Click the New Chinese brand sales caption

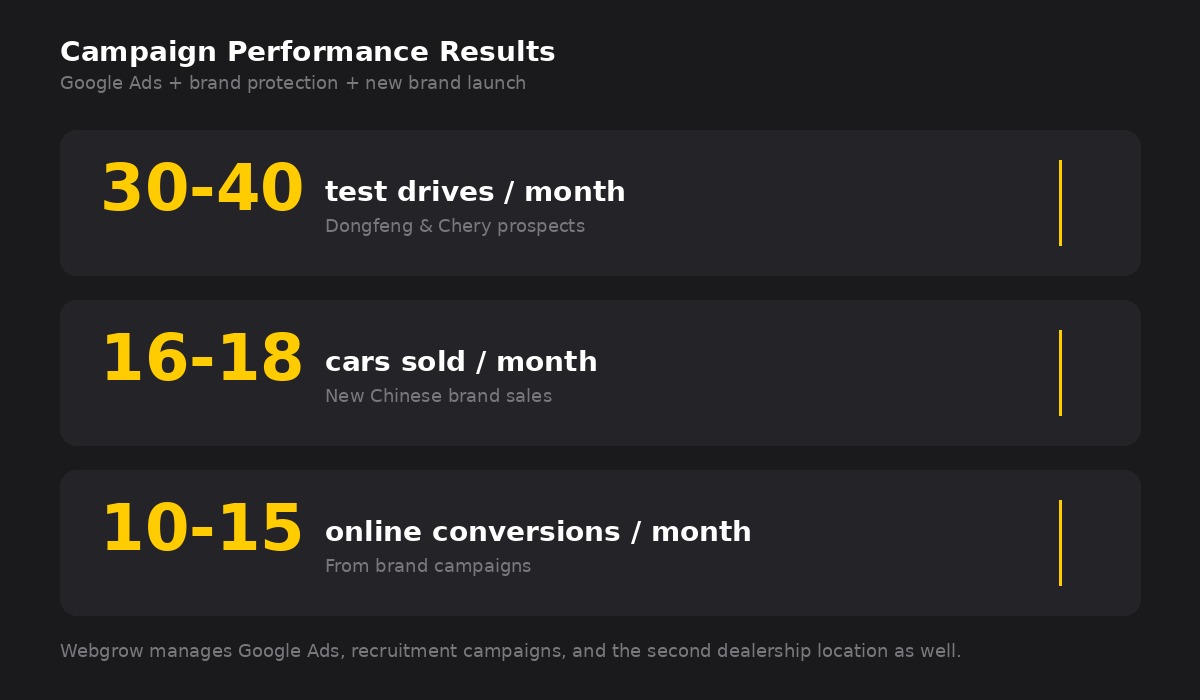click(x=438, y=396)
